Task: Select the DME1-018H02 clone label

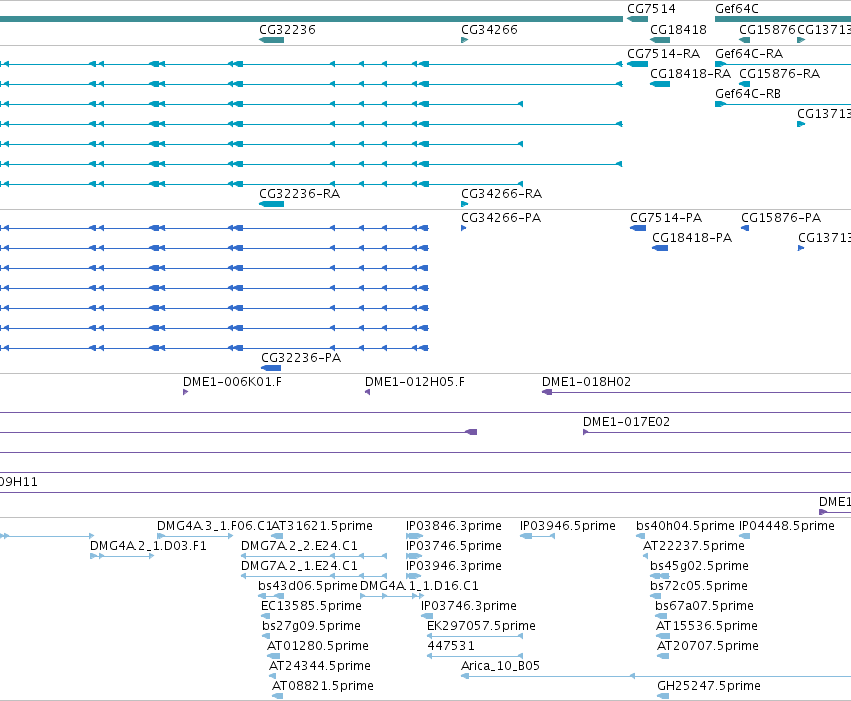Action: click(x=587, y=382)
